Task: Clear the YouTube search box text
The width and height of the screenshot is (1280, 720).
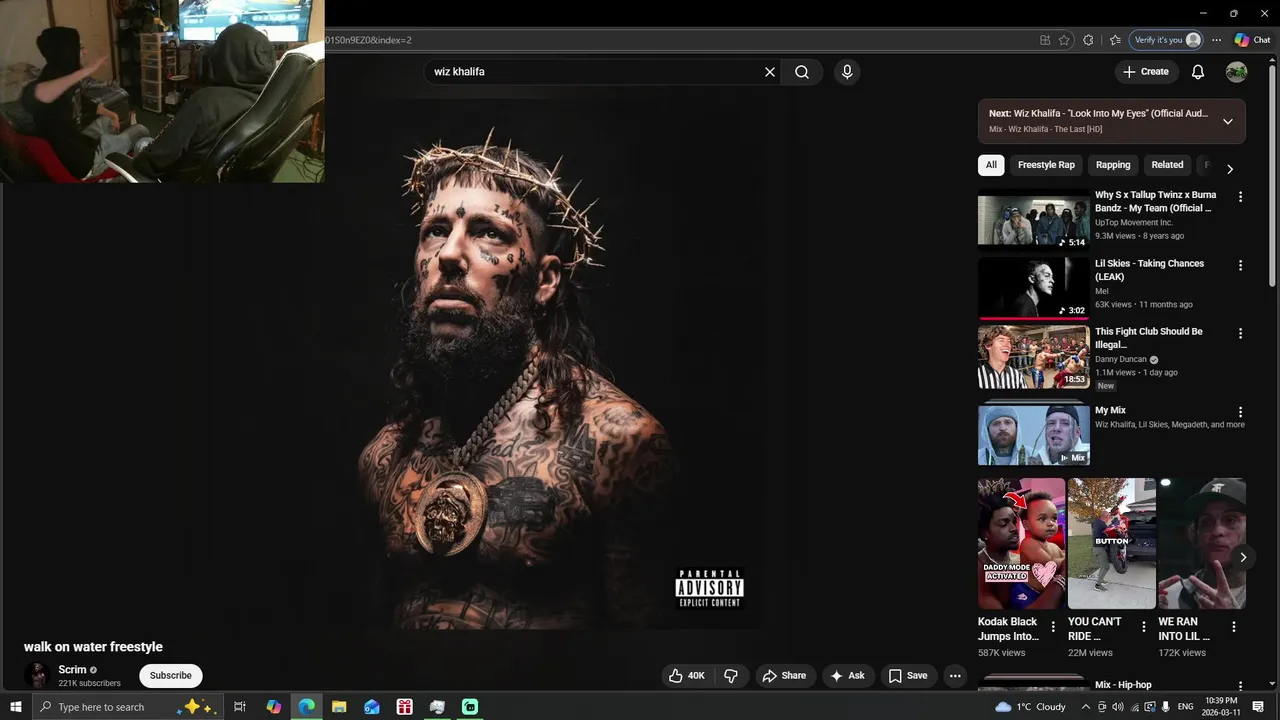Action: pyautogui.click(x=770, y=72)
